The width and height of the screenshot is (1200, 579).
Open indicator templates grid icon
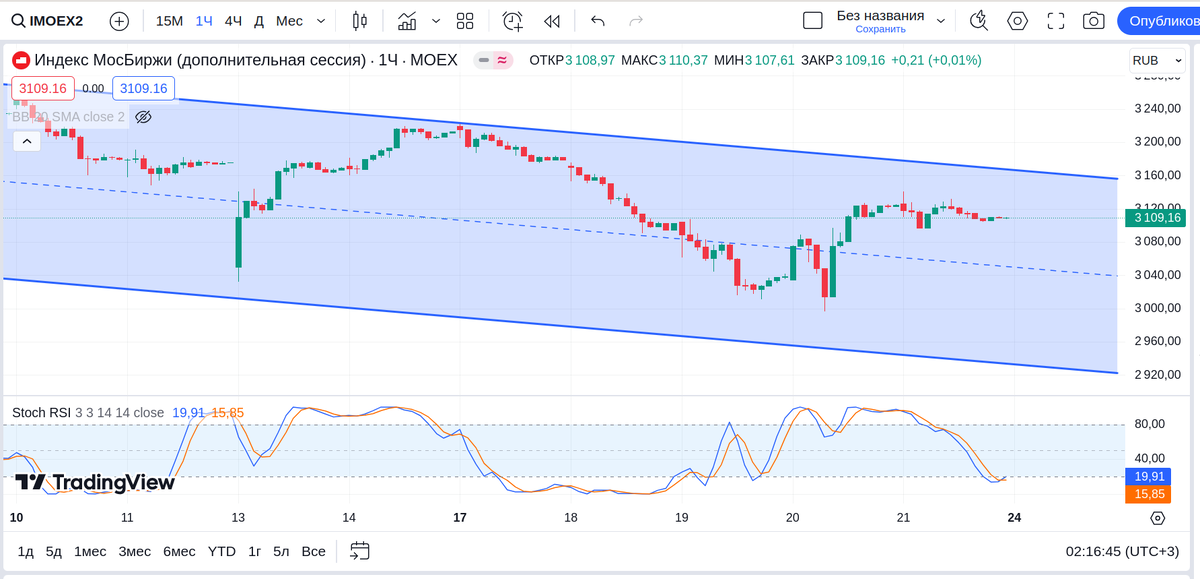coord(464,20)
